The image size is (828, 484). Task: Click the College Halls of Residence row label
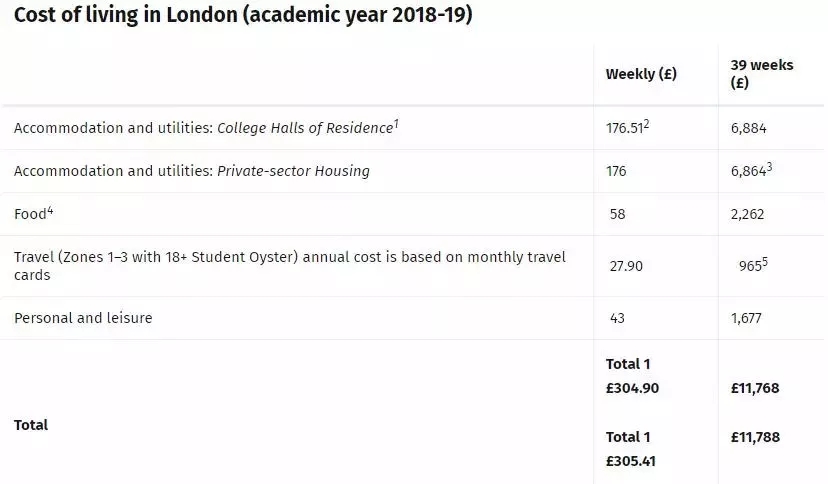[x=206, y=128]
